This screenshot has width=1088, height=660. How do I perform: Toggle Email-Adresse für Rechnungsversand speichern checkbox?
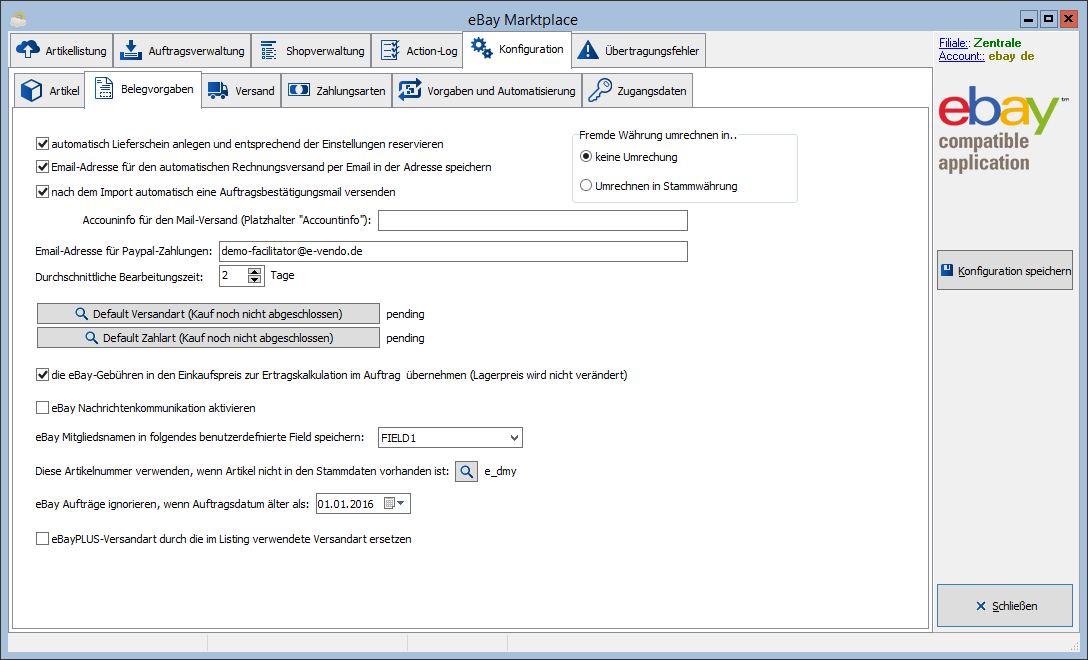pyautogui.click(x=42, y=167)
